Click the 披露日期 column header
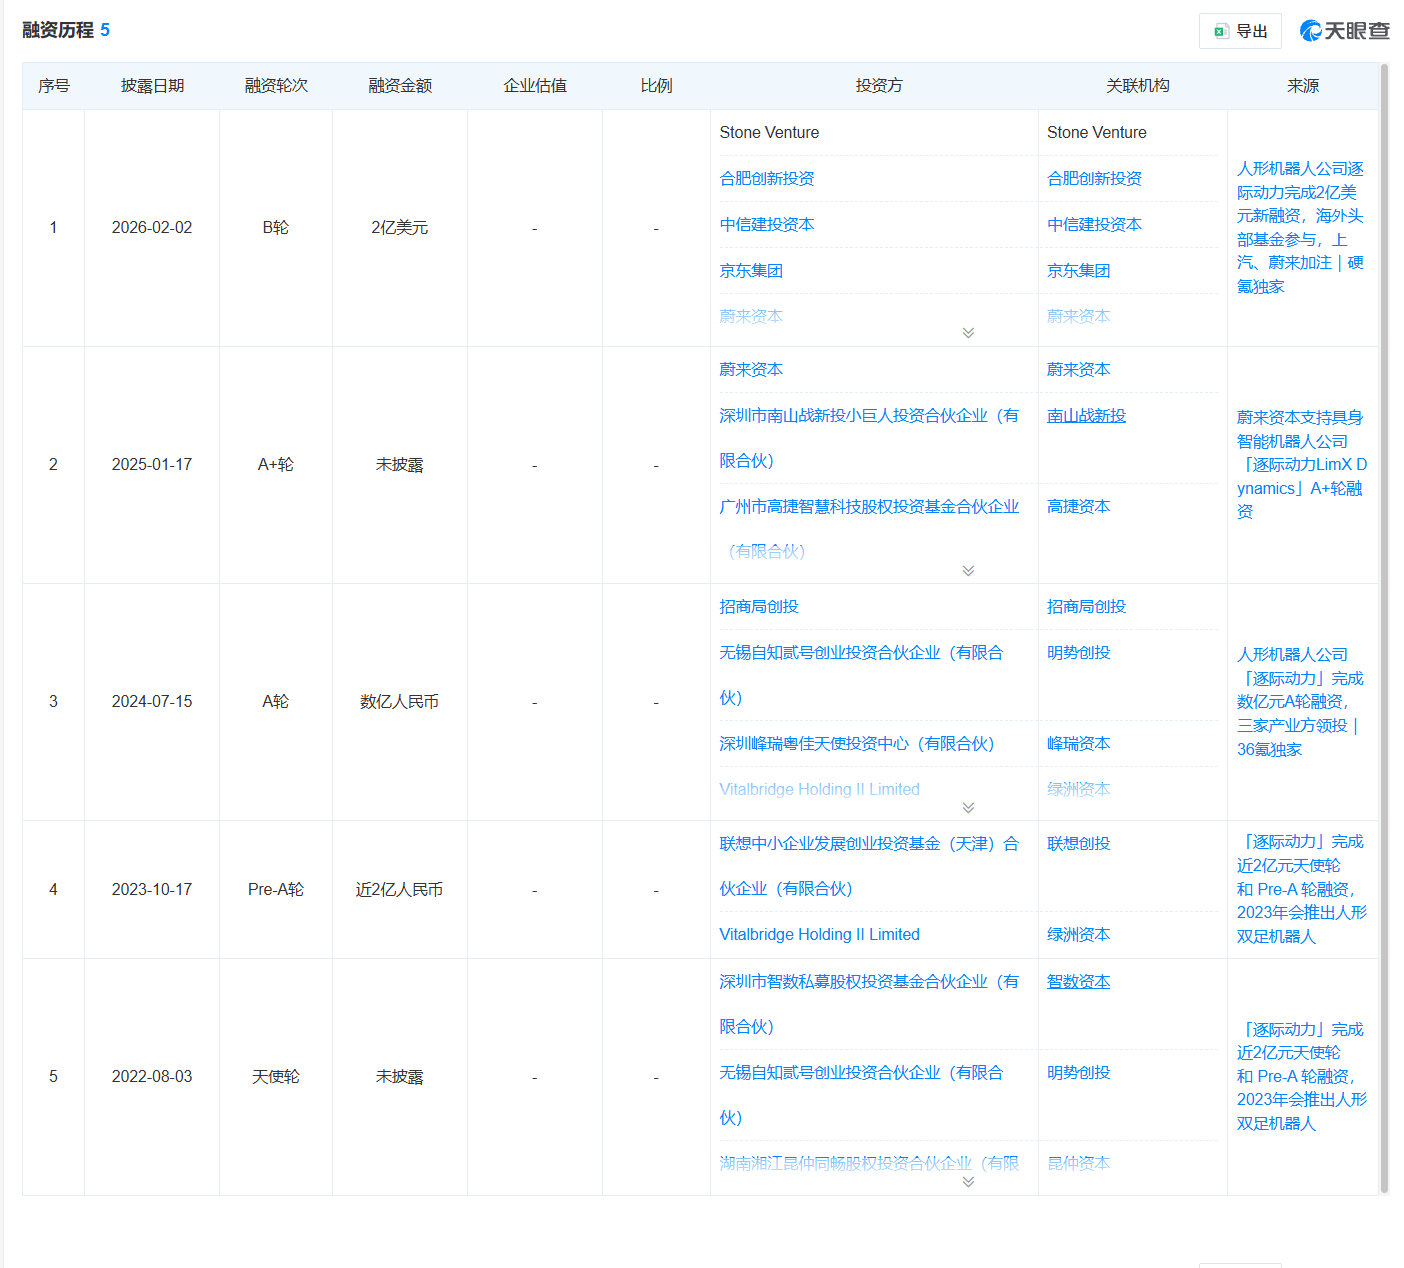Image resolution: width=1404 pixels, height=1268 pixels. (x=152, y=86)
